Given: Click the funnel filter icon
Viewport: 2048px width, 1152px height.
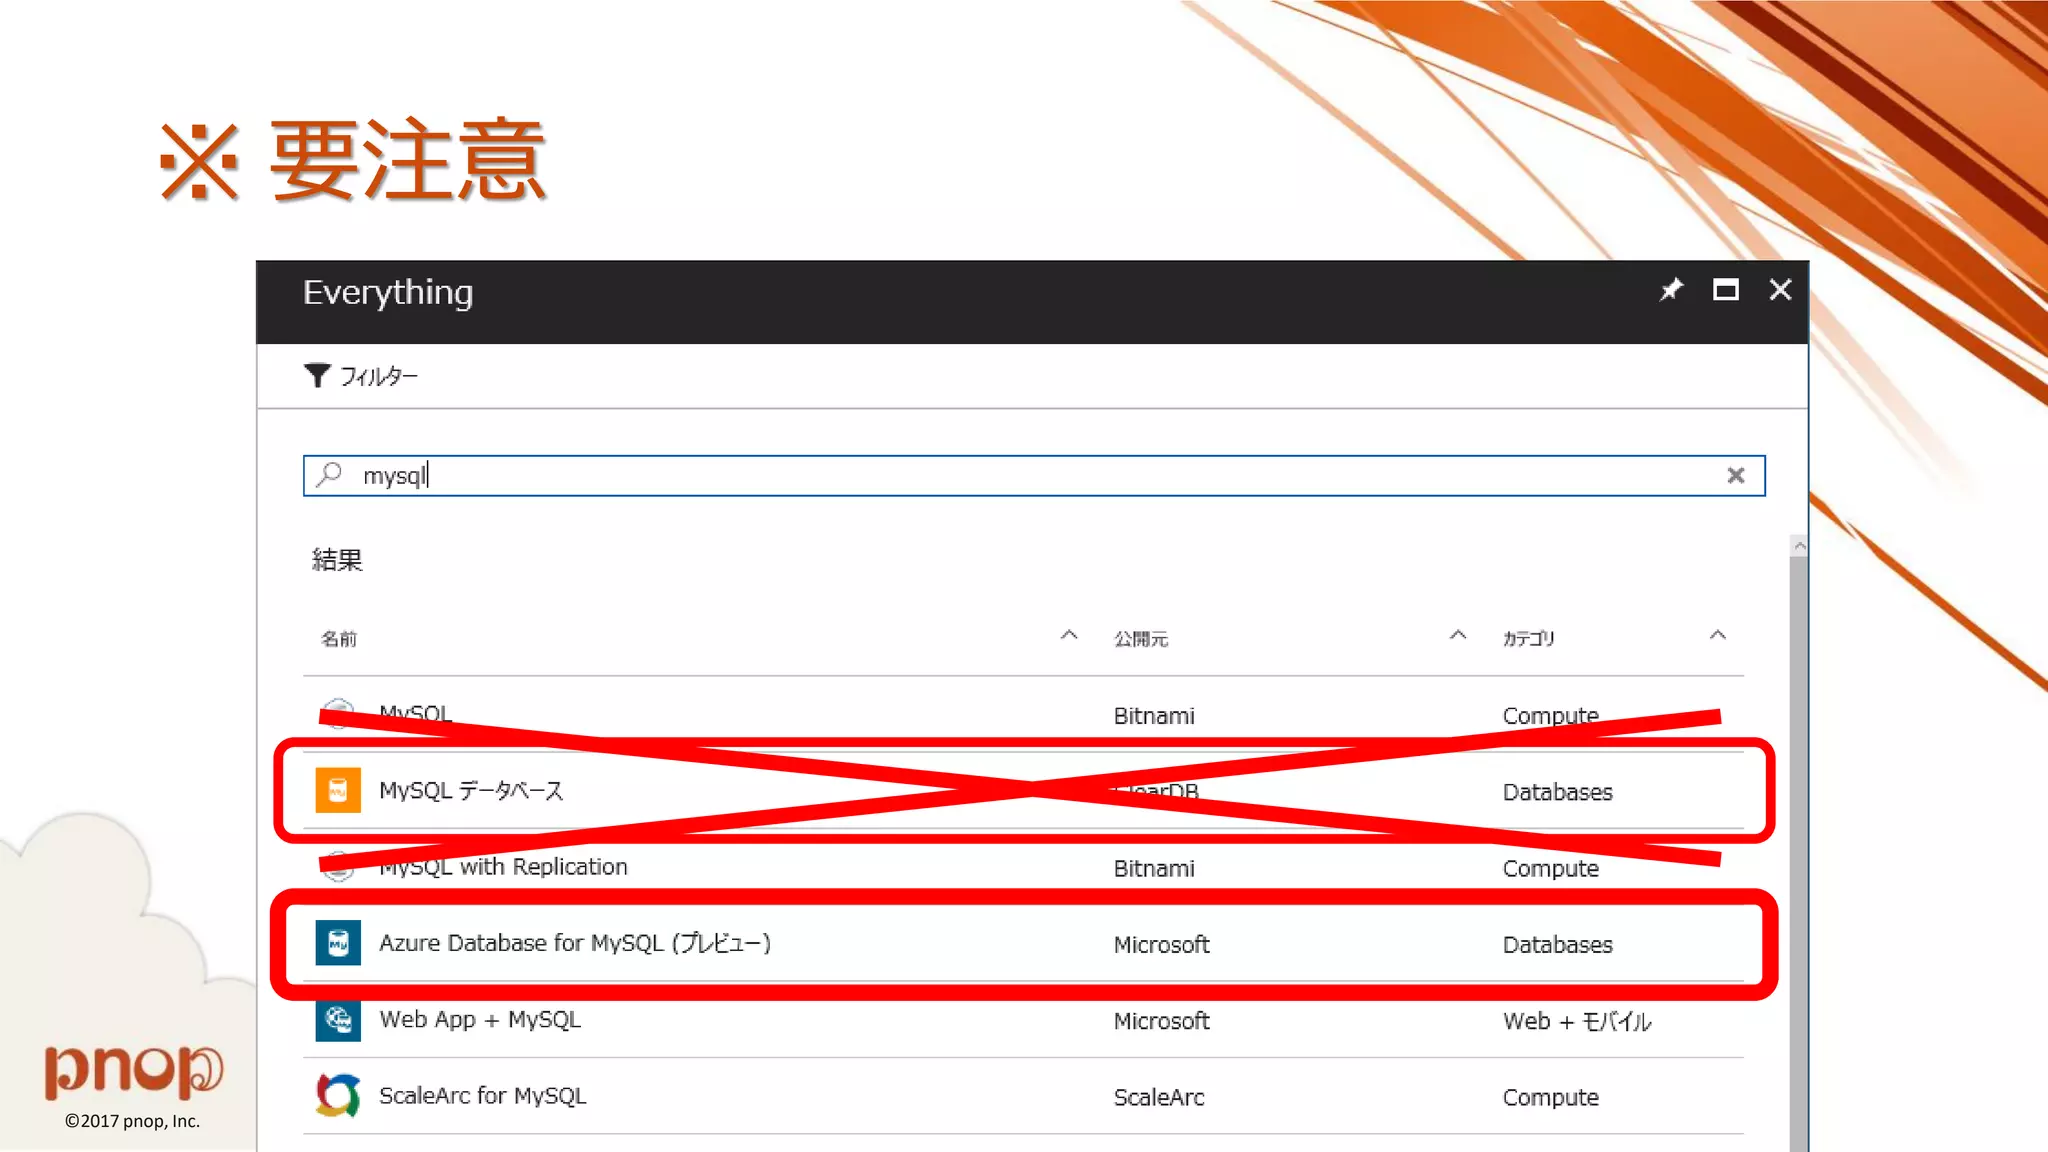Looking at the screenshot, I should click(x=317, y=376).
